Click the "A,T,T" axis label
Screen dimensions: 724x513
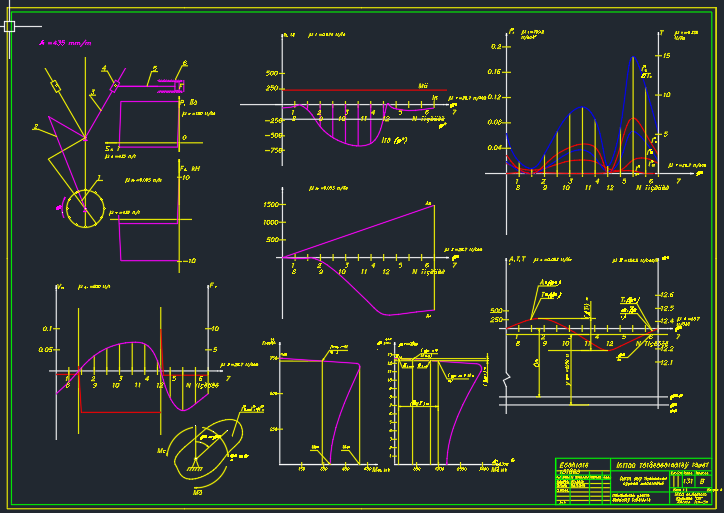(x=517, y=260)
